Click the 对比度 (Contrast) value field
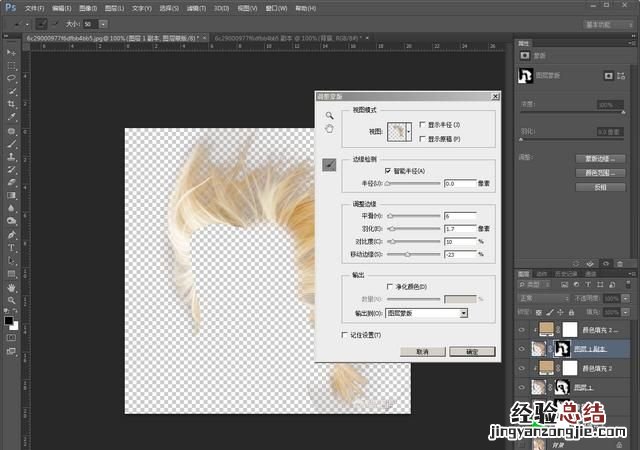The image size is (640, 450). tap(460, 242)
